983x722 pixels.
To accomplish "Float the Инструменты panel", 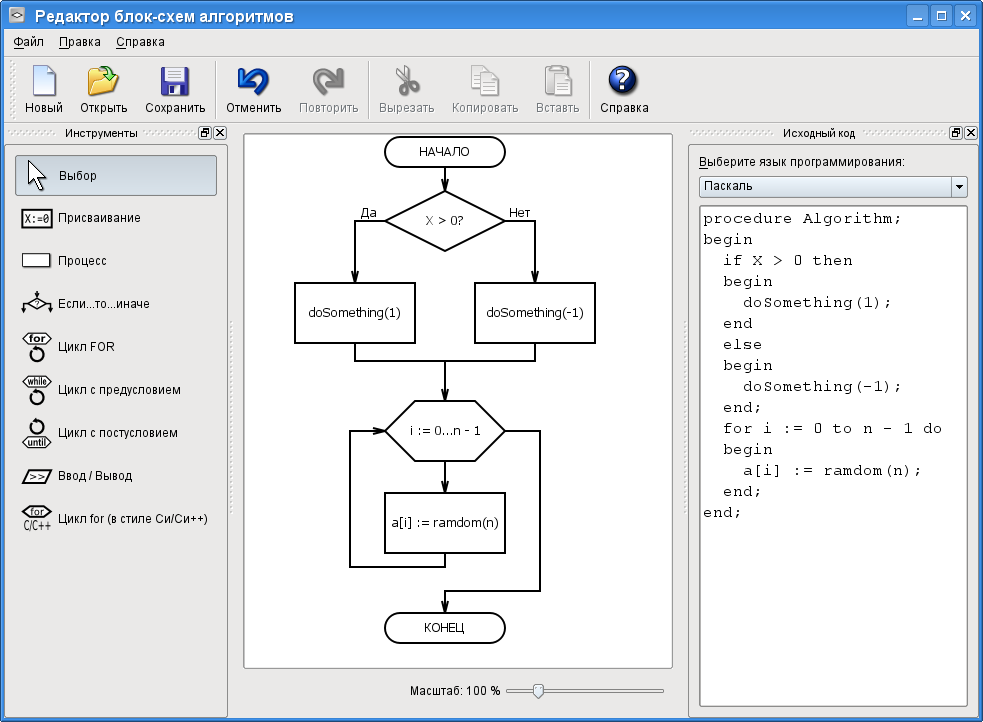I will (x=205, y=133).
